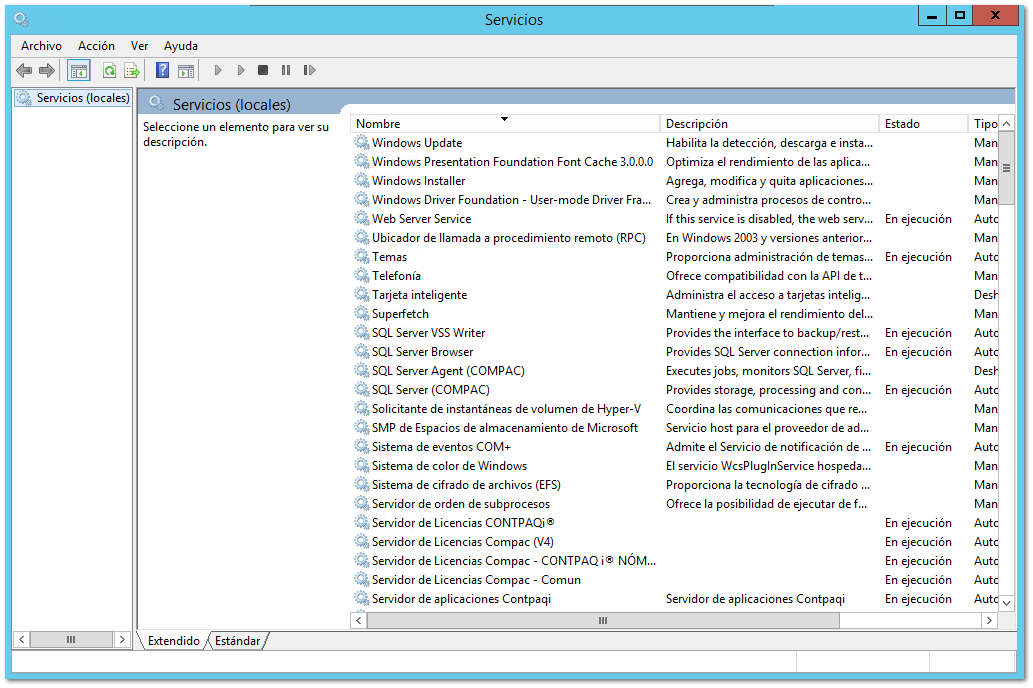Viewport: 1033px width, 688px height.
Task: Click the Pause service toolbar icon
Action: pyautogui.click(x=285, y=70)
